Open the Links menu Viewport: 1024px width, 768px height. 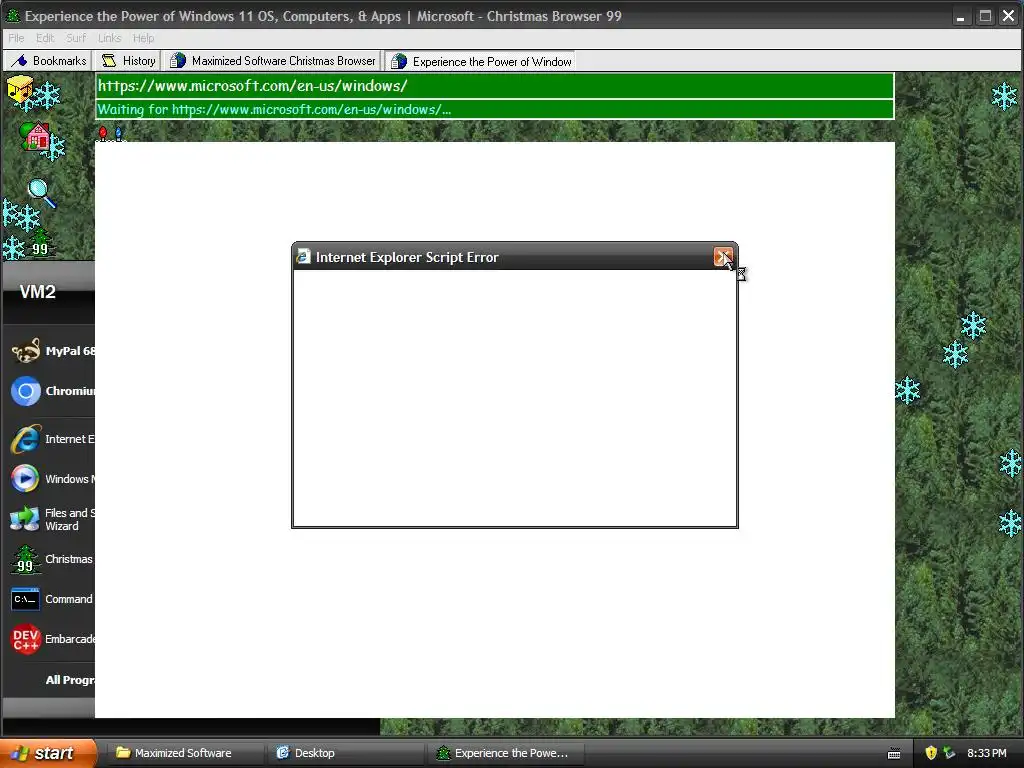point(110,38)
